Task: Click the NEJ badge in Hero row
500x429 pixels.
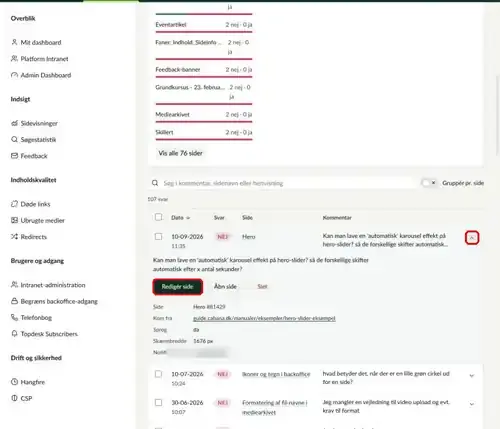Action: 223,237
